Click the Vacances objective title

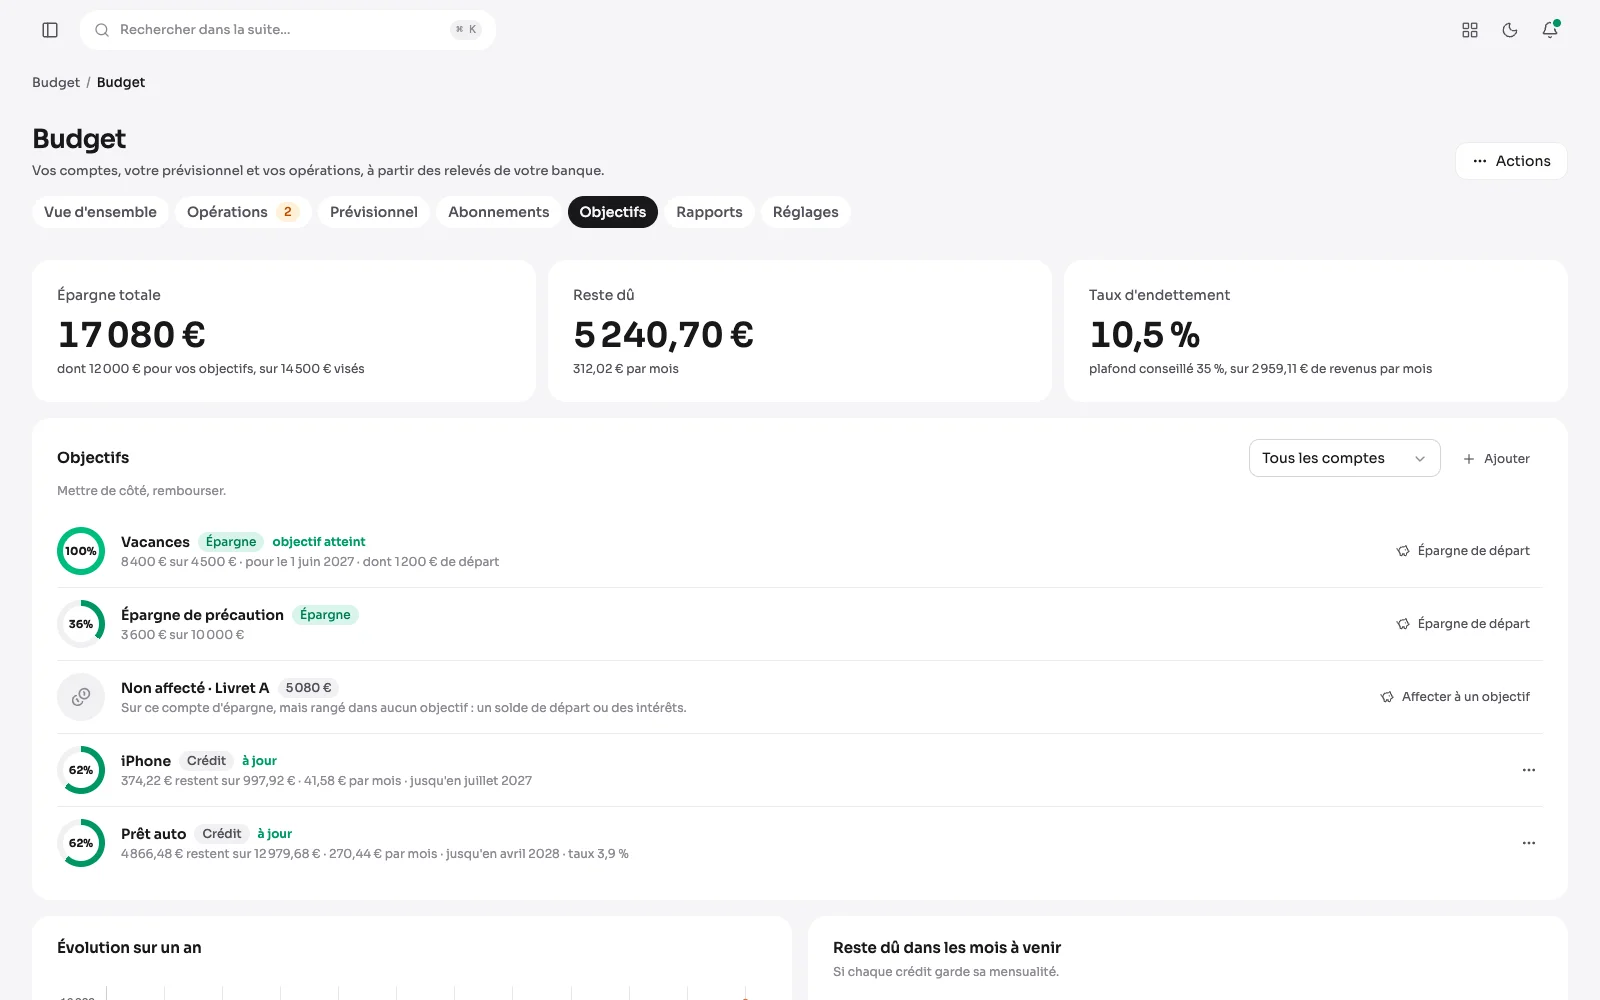(x=155, y=542)
